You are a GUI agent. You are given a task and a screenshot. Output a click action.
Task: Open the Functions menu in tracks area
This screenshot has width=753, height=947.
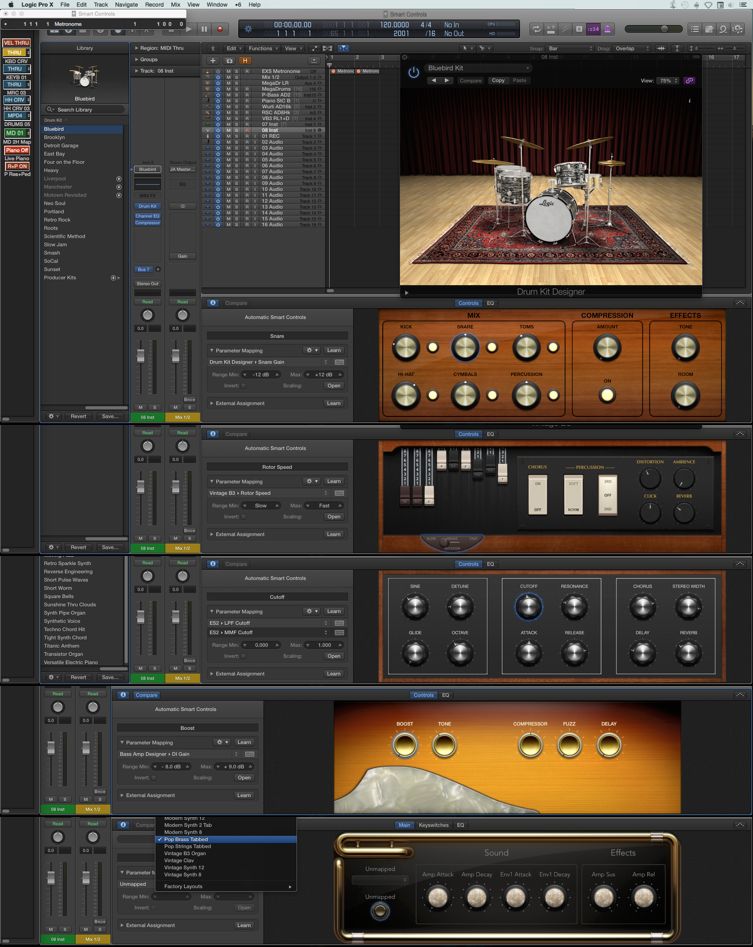pos(262,48)
